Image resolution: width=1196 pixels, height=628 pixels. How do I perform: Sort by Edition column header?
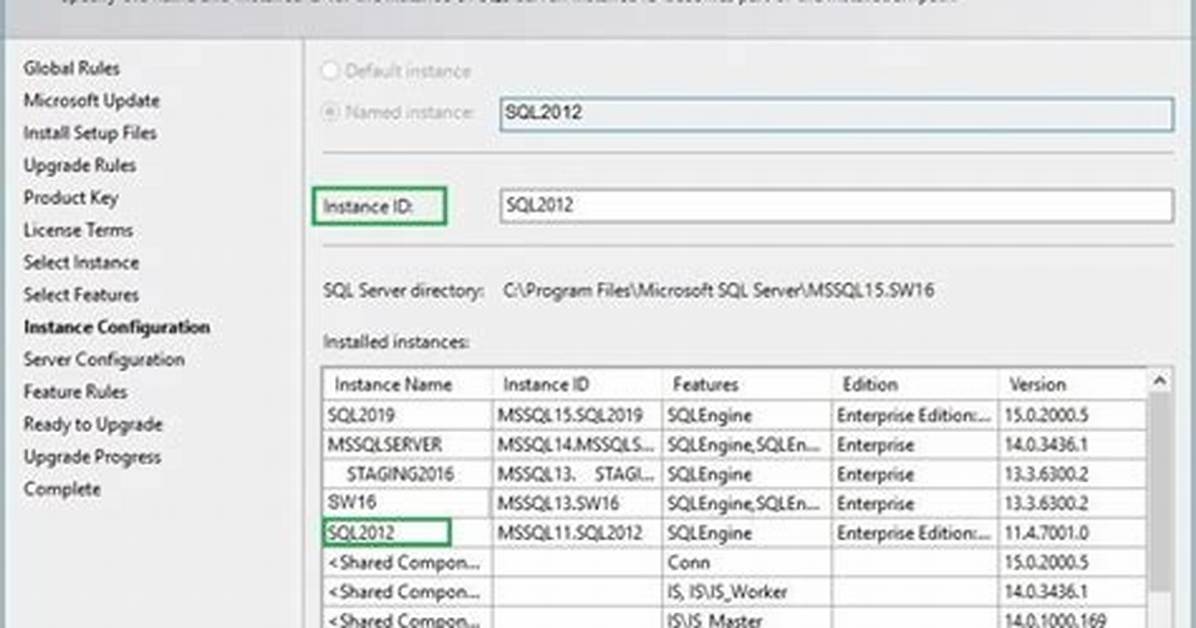915,385
